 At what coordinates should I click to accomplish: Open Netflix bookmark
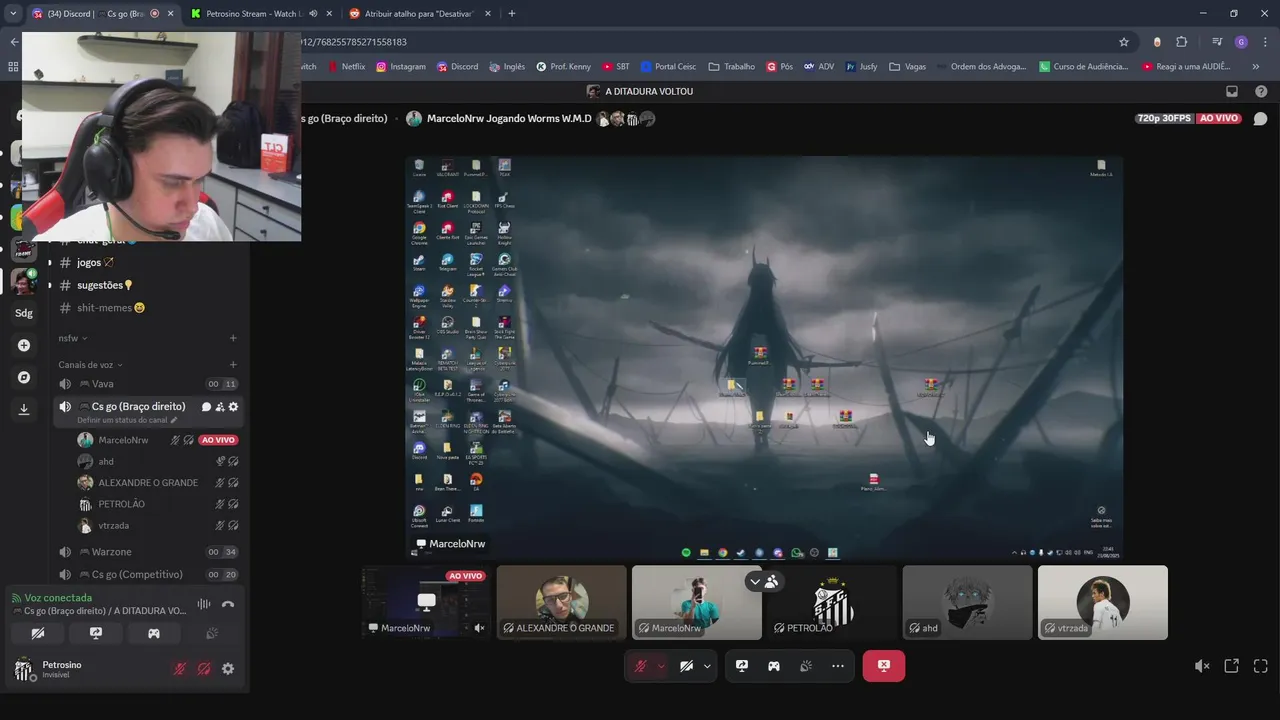(347, 67)
